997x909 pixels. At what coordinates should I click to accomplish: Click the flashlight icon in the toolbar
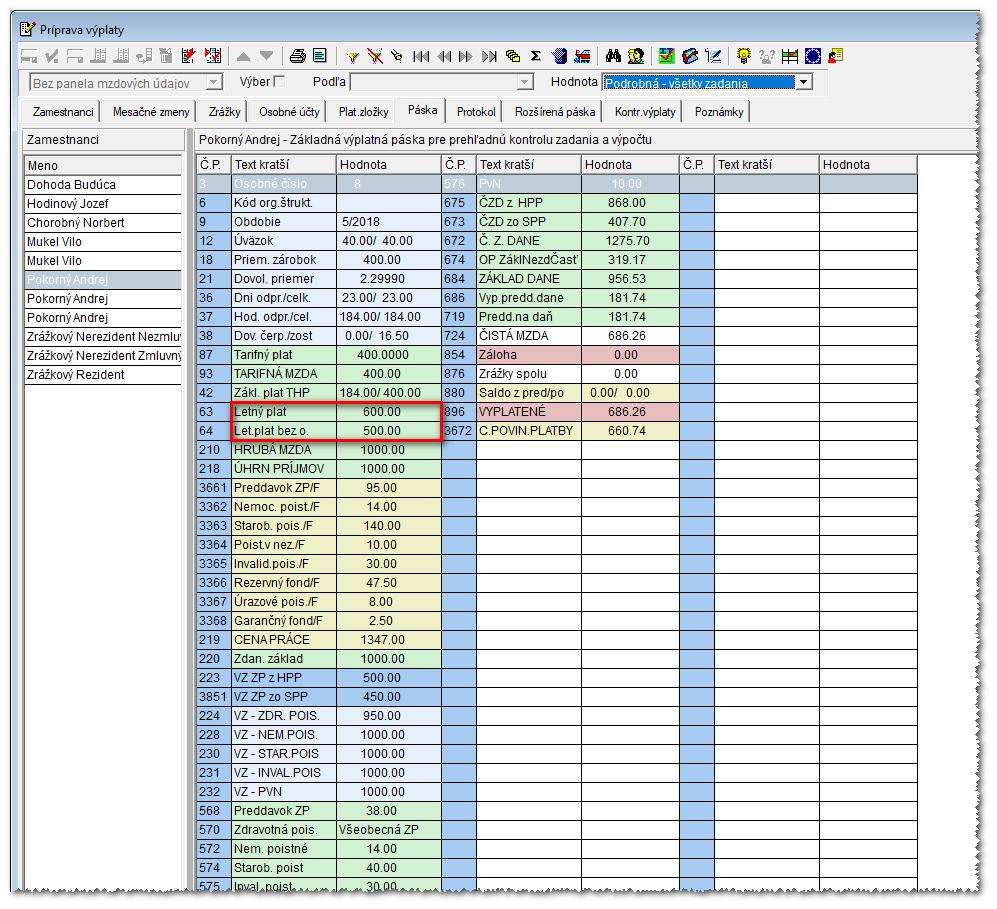click(x=397, y=56)
